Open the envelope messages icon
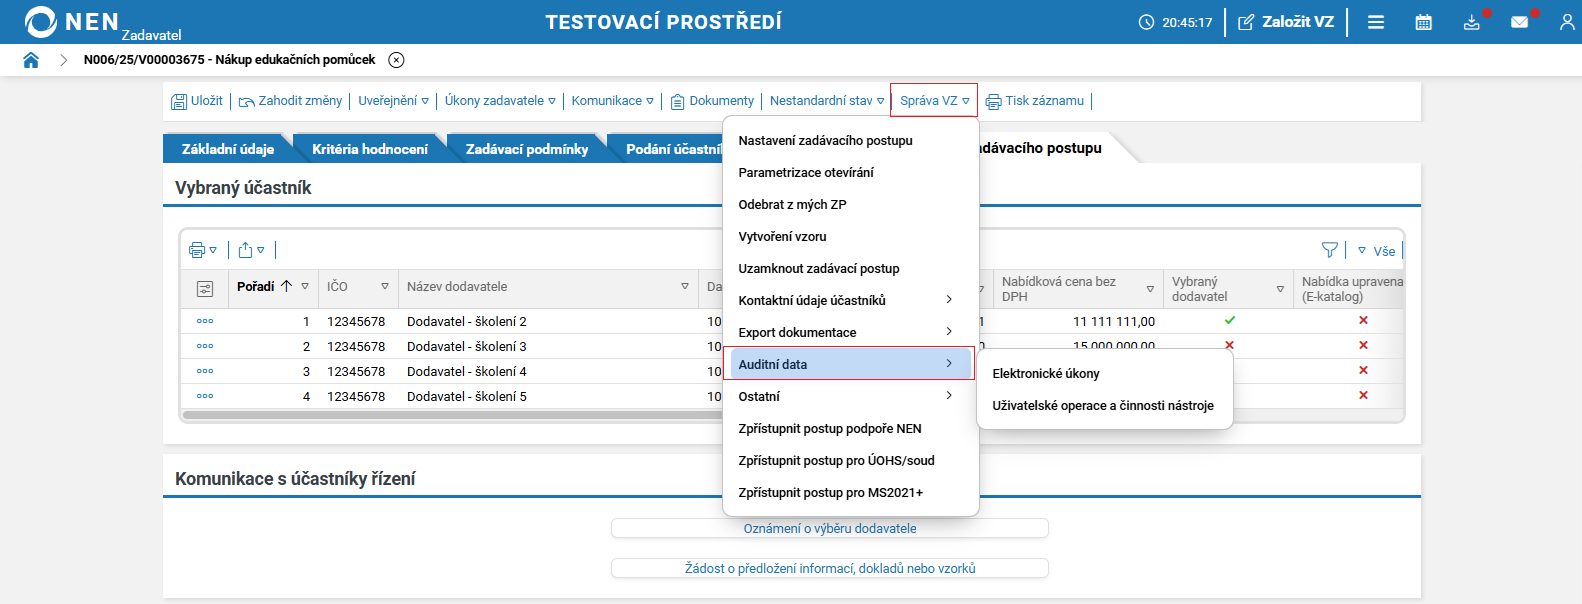The width and height of the screenshot is (1582, 604). 1519,22
